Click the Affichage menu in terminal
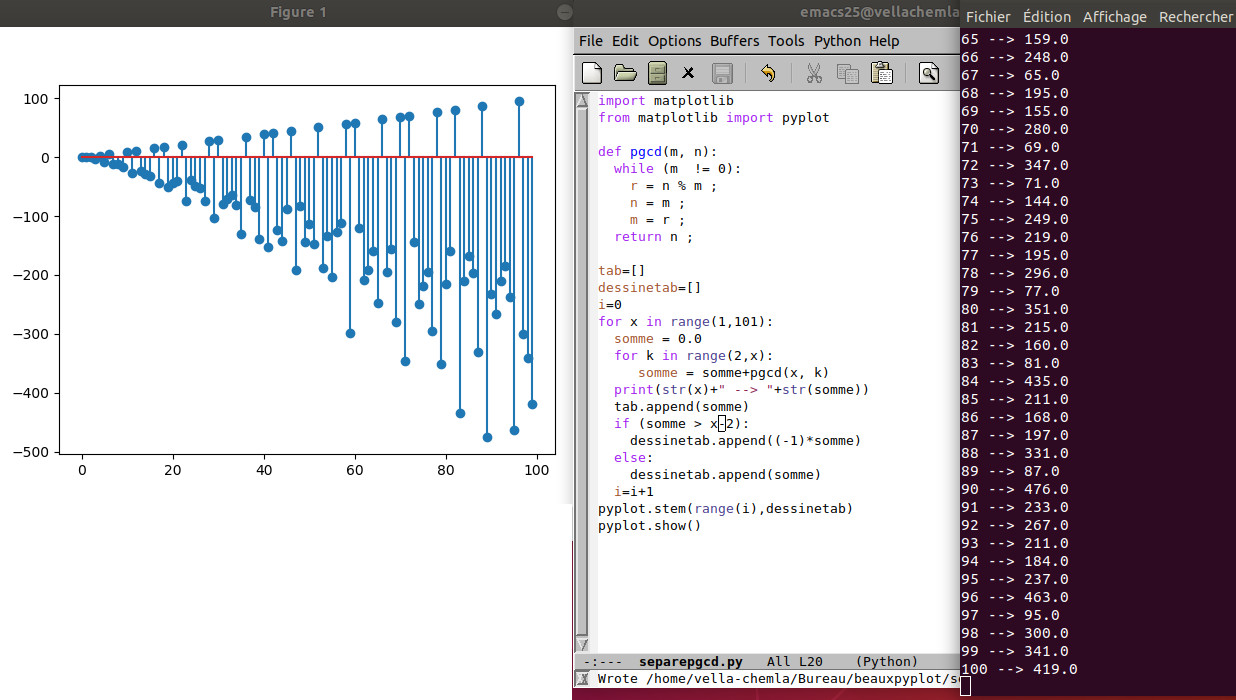Screen dimensions: 1236x700 click(1115, 17)
